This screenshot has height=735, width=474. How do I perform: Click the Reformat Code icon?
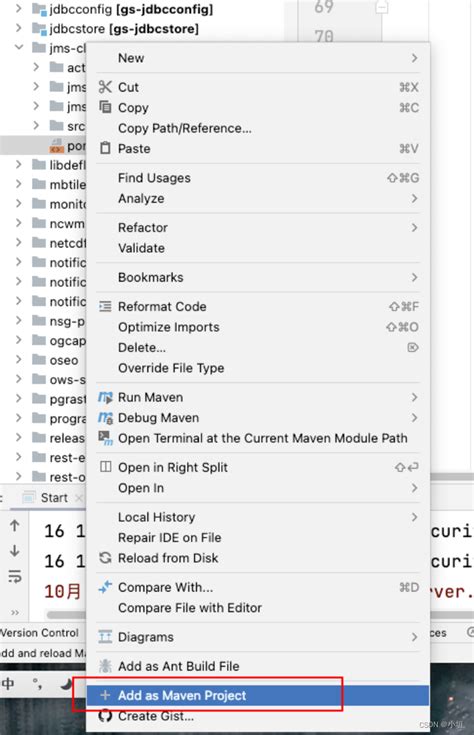(105, 306)
